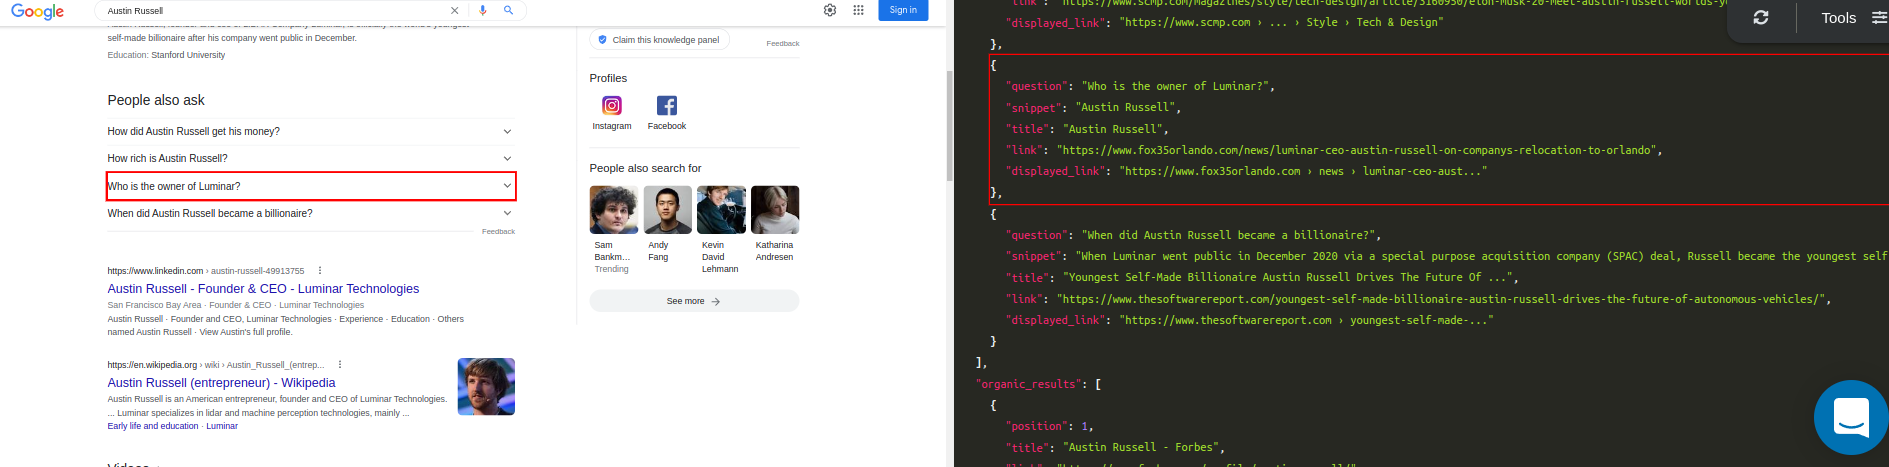This screenshot has height=467, width=1889.
Task: Click JSON question "Who is the owner of Luminar?"
Action: pos(1178,86)
